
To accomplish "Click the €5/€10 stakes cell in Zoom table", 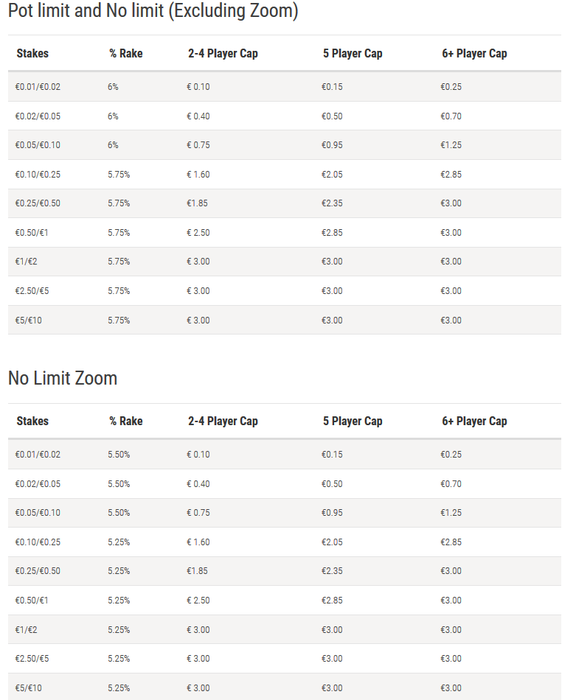I will click(29, 688).
